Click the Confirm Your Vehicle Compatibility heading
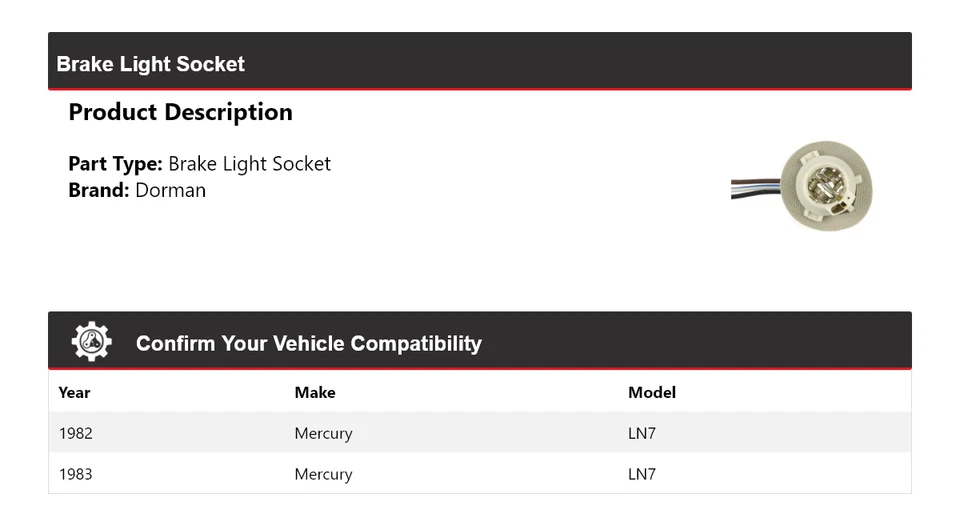This screenshot has width=960, height=526. [308, 343]
